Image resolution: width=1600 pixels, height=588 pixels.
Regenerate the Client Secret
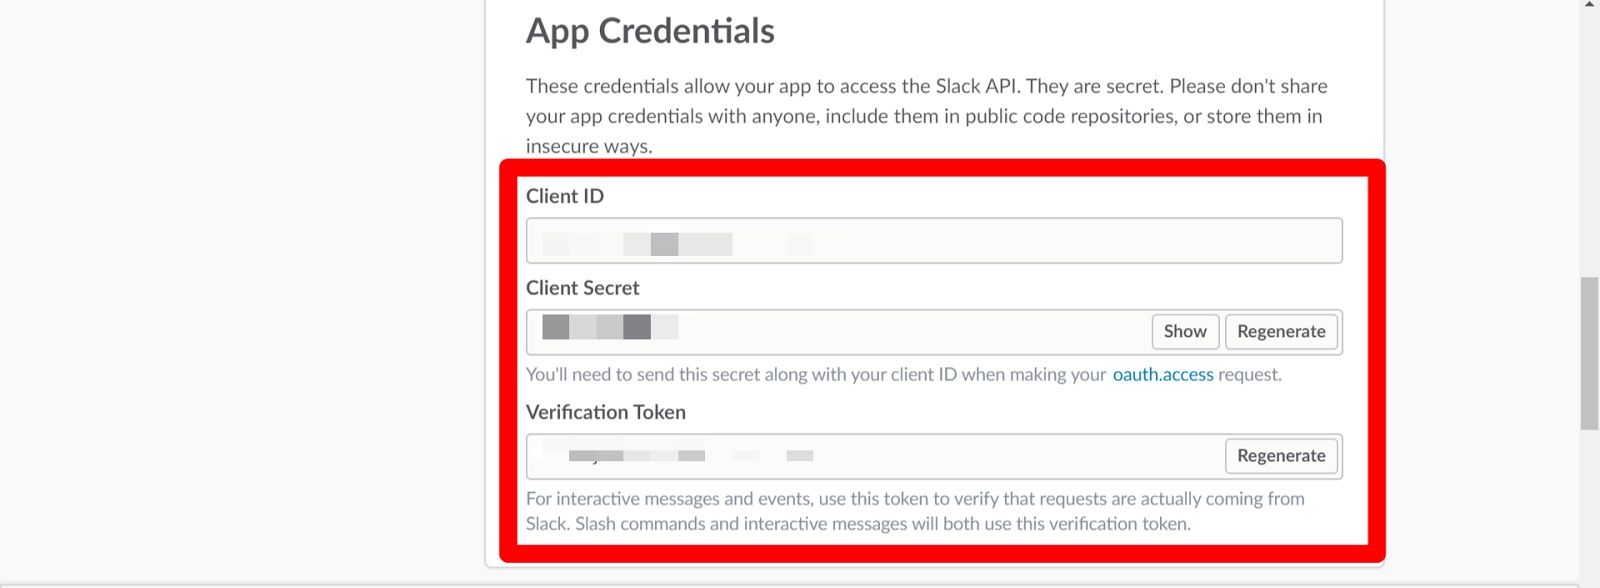[1281, 331]
